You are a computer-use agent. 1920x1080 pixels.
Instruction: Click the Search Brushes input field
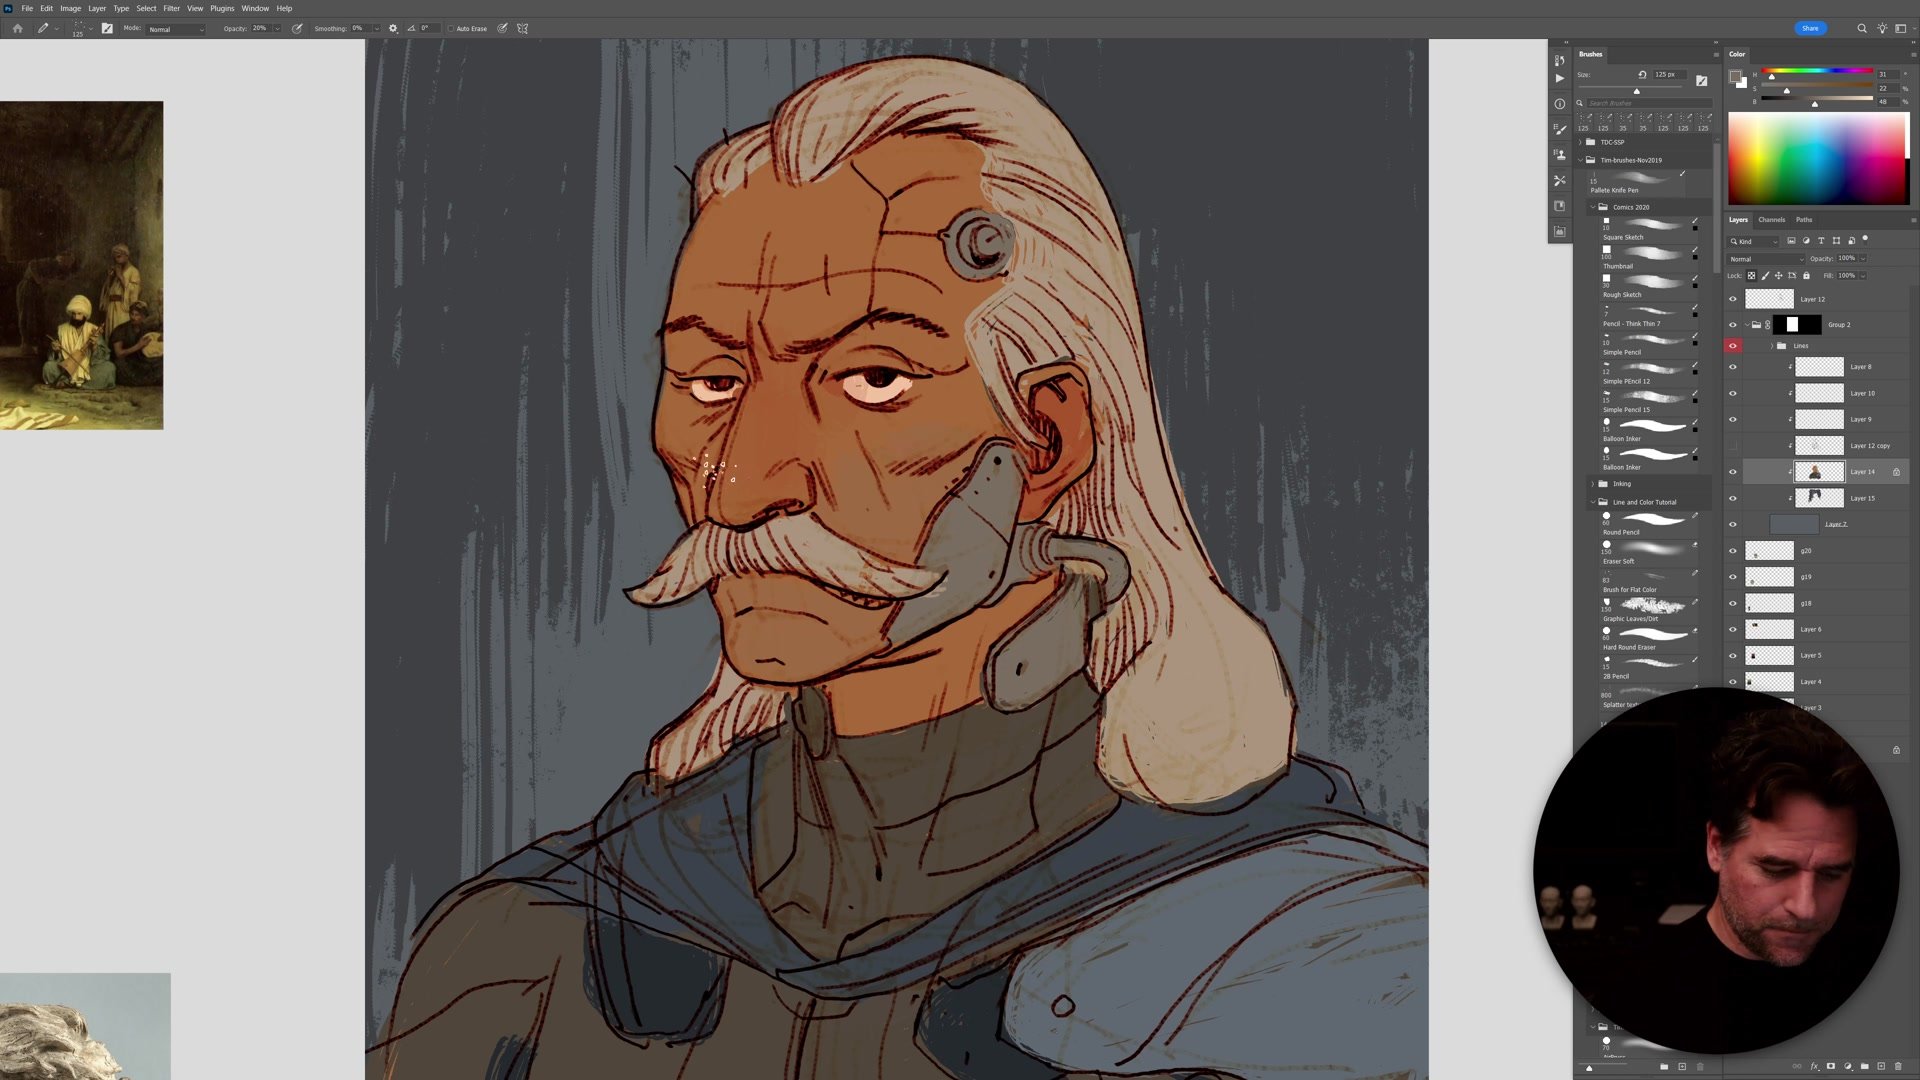click(x=1649, y=103)
